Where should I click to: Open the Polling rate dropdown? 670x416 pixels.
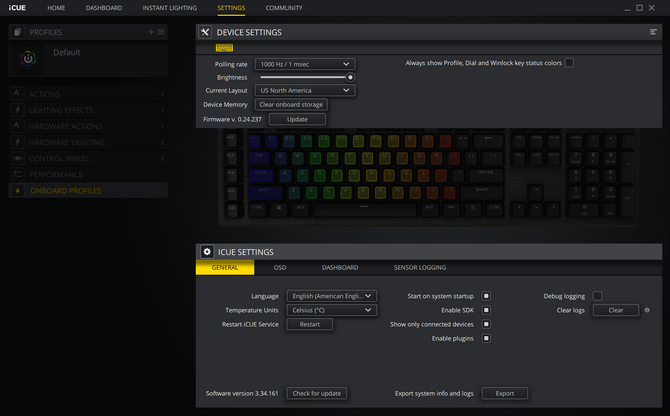coord(305,64)
